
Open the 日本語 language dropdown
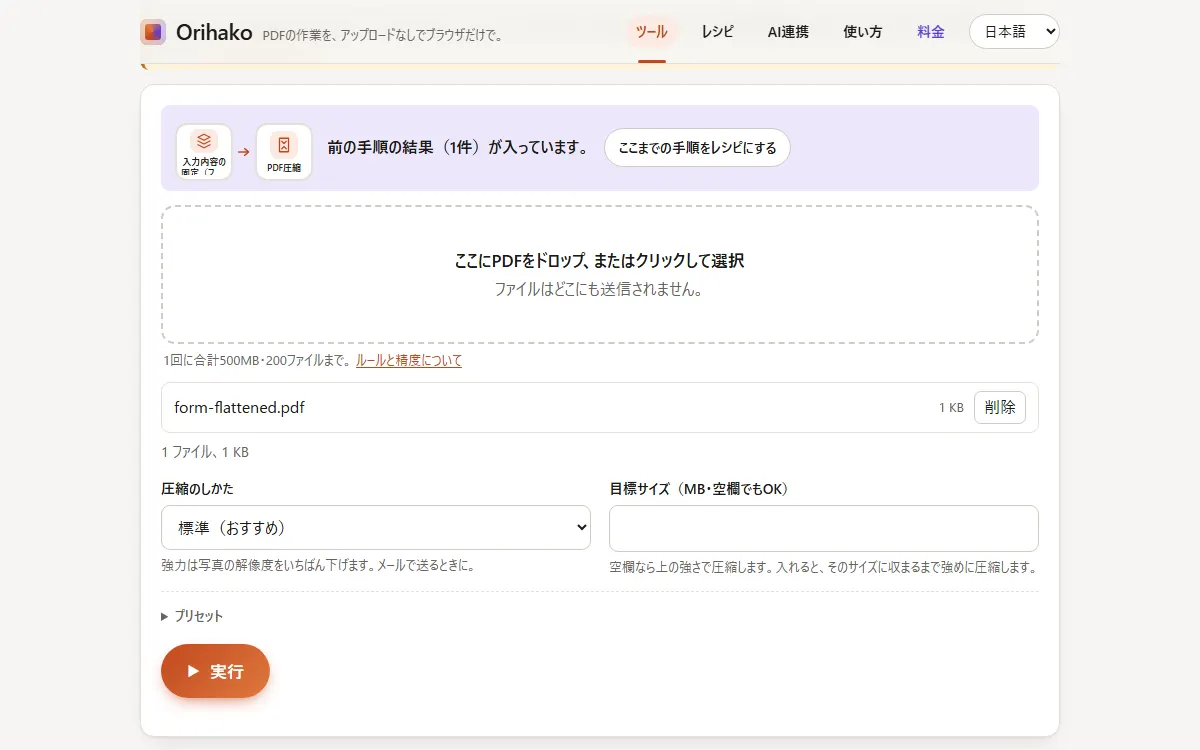coord(1014,32)
